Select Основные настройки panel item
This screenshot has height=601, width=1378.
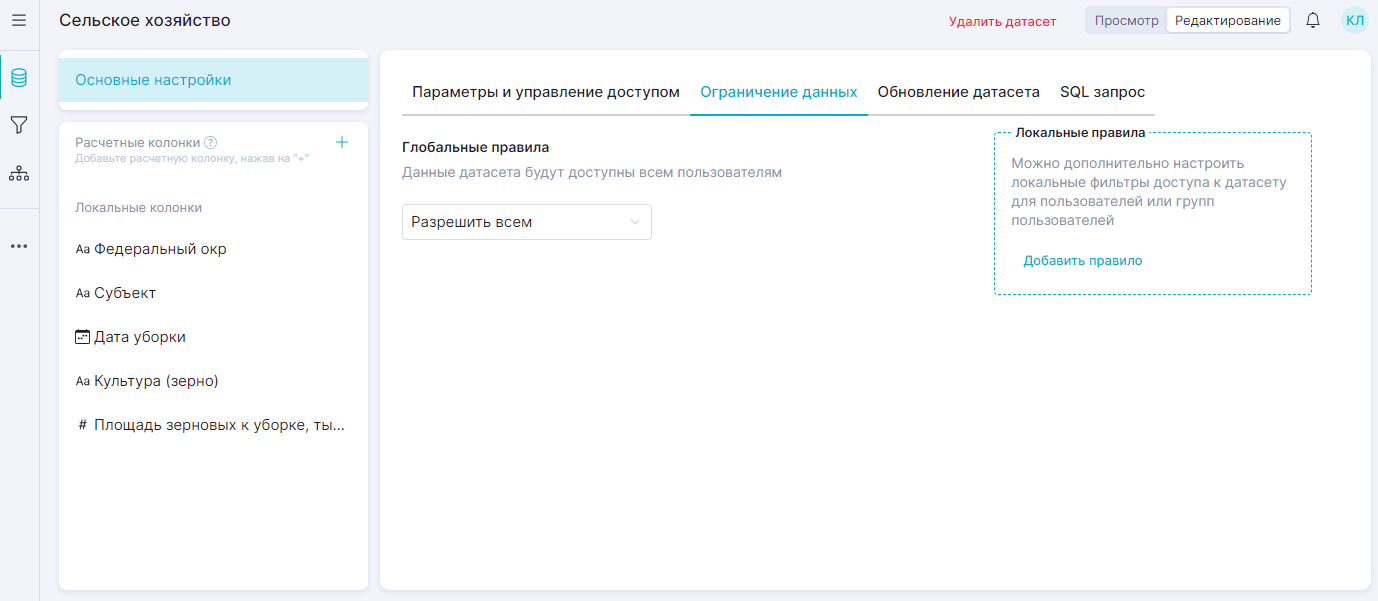213,80
